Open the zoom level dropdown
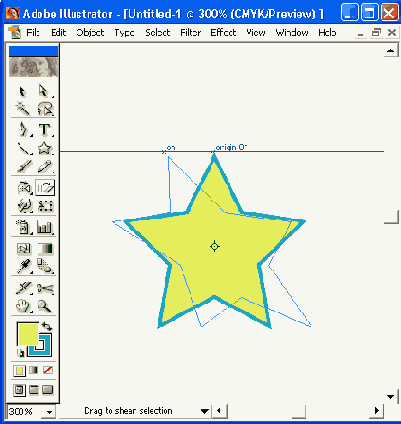401x424 pixels. (49, 412)
